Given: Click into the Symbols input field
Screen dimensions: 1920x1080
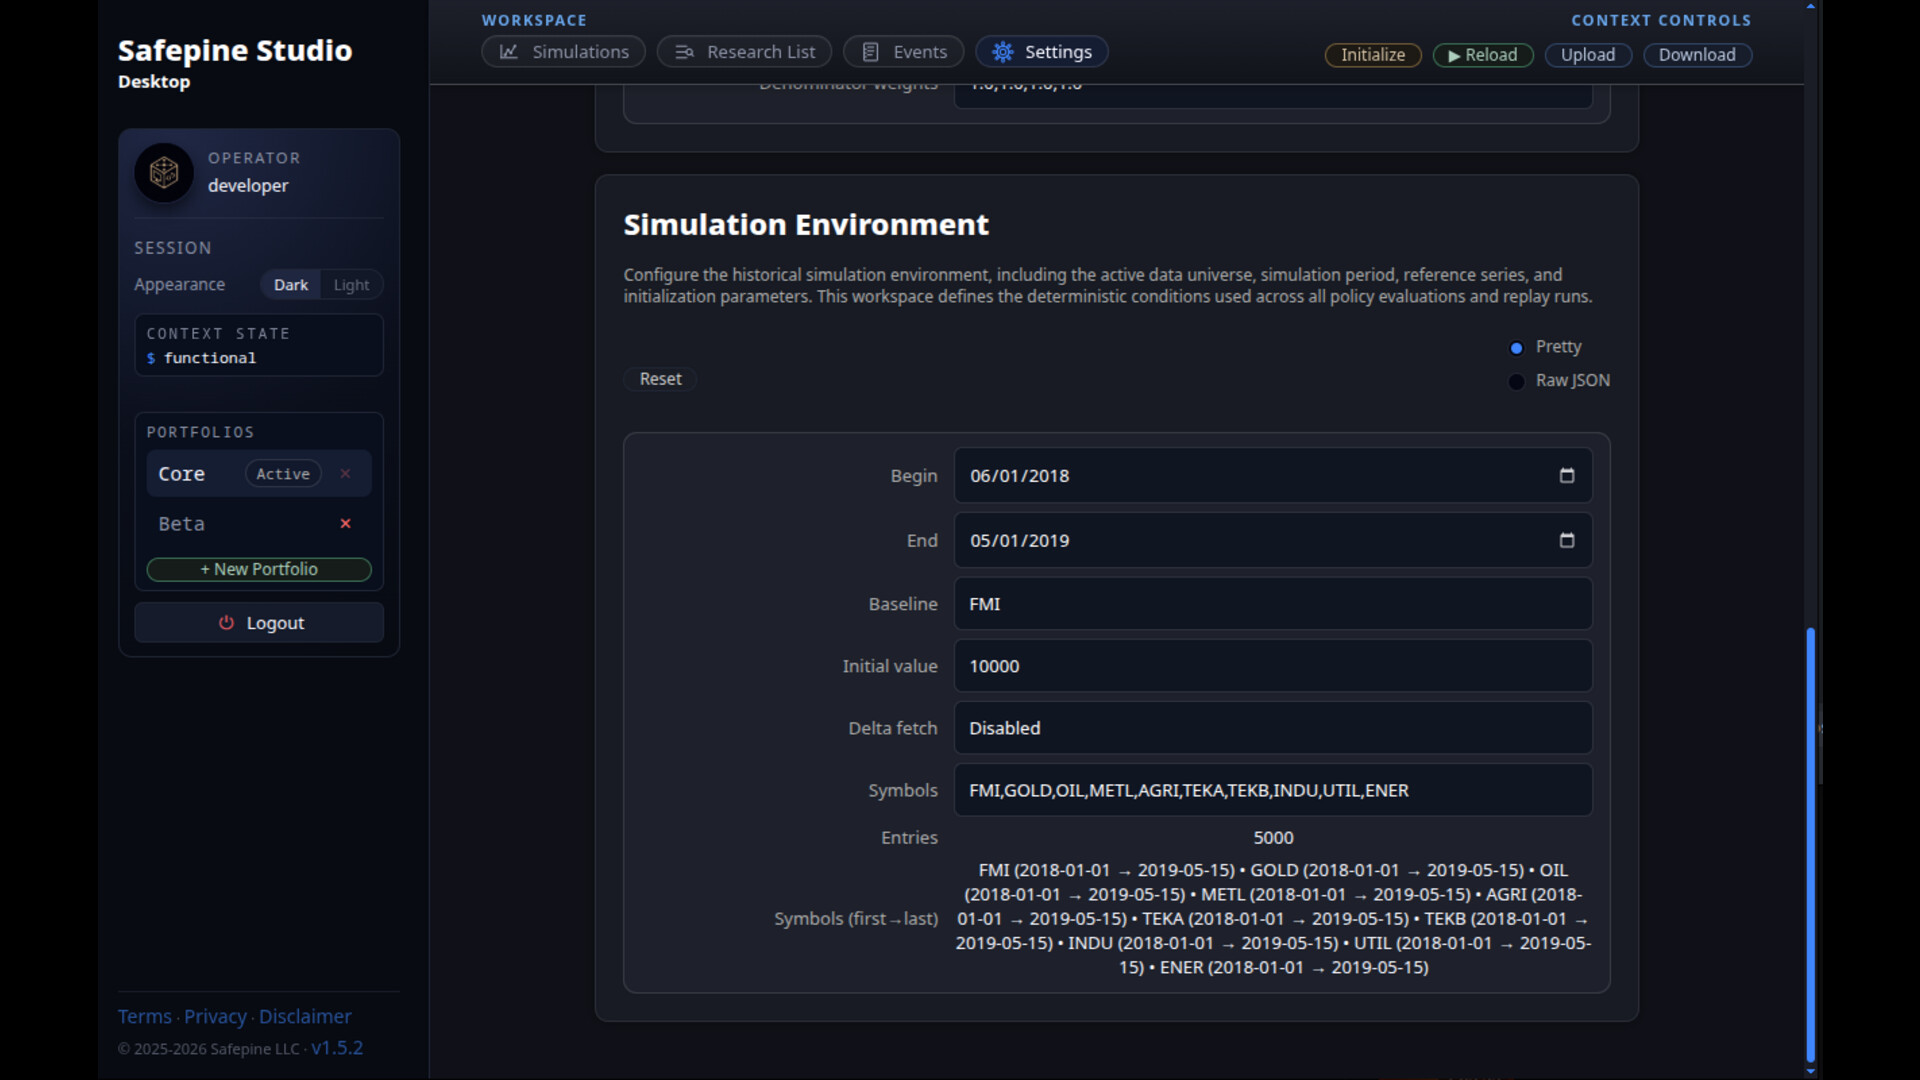Looking at the screenshot, I should [x=1273, y=790].
